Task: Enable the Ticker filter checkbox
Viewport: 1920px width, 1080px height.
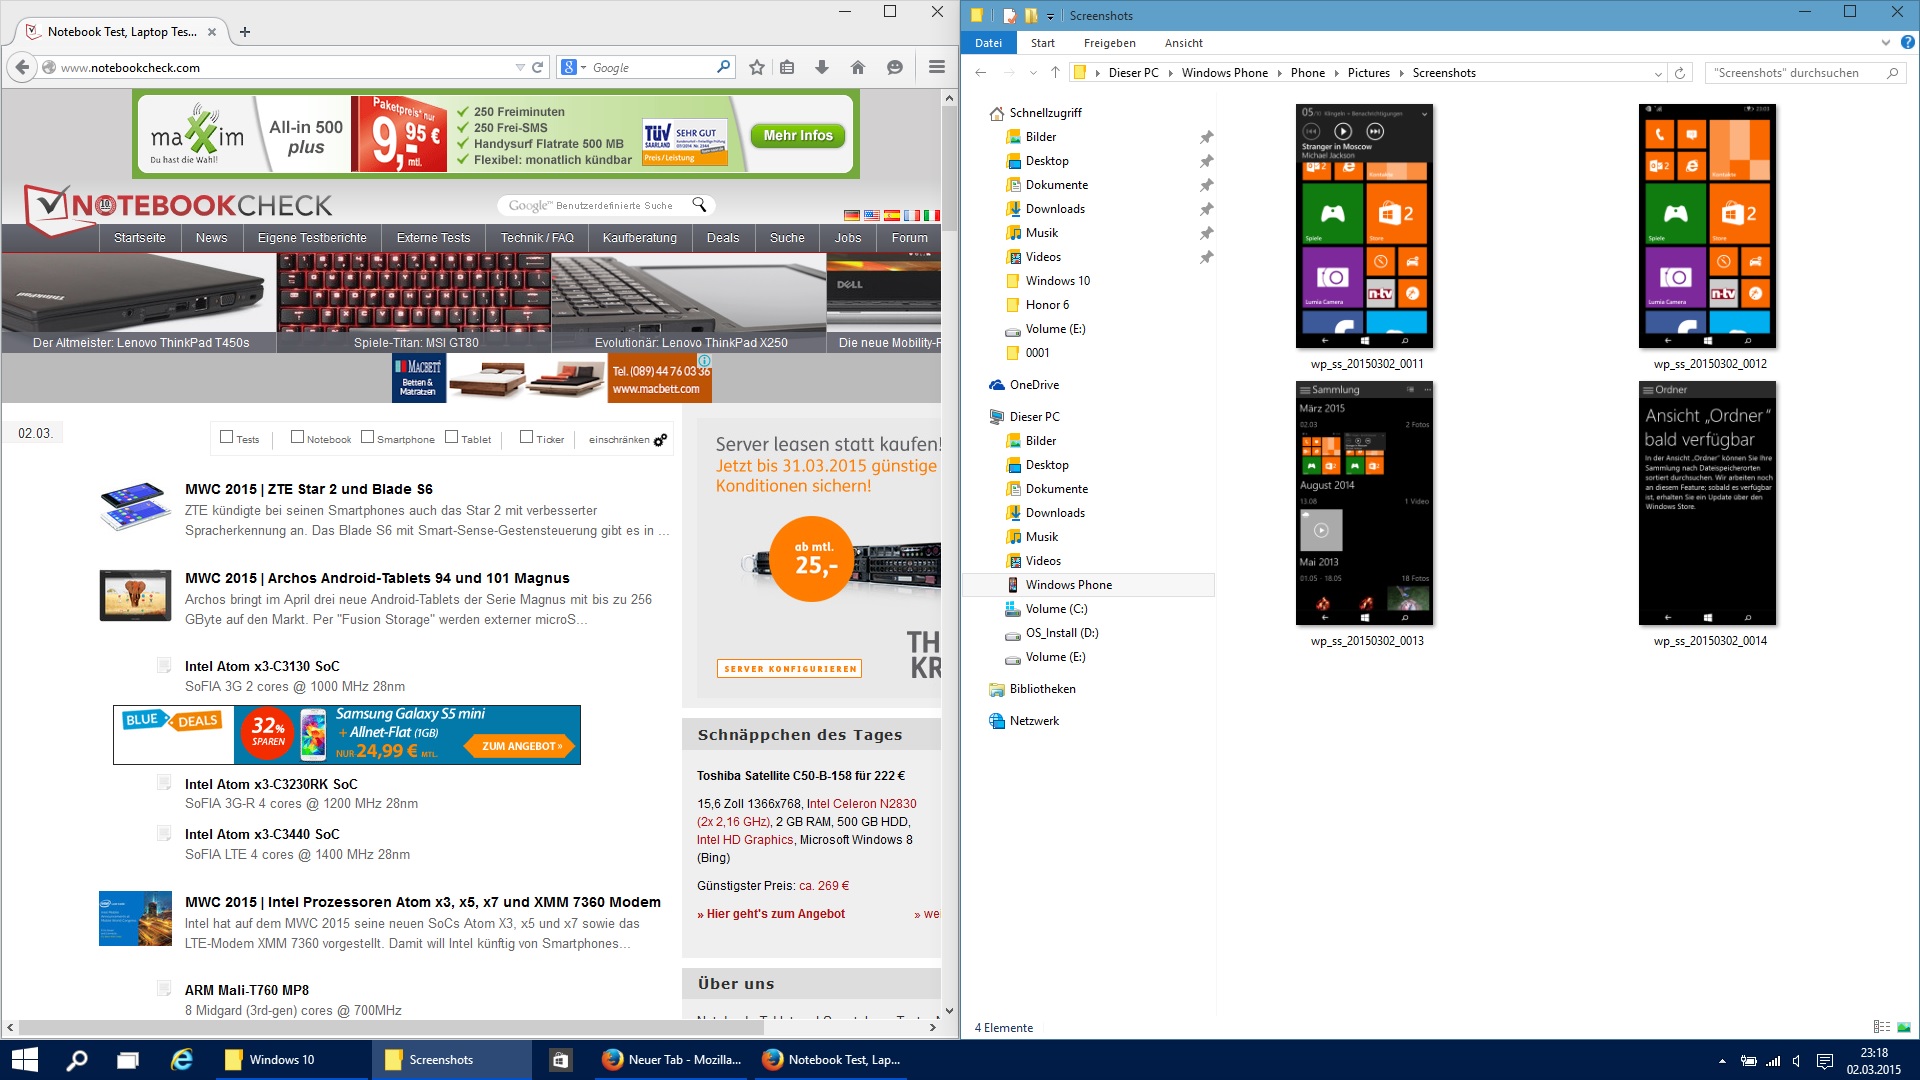Action: (x=526, y=437)
